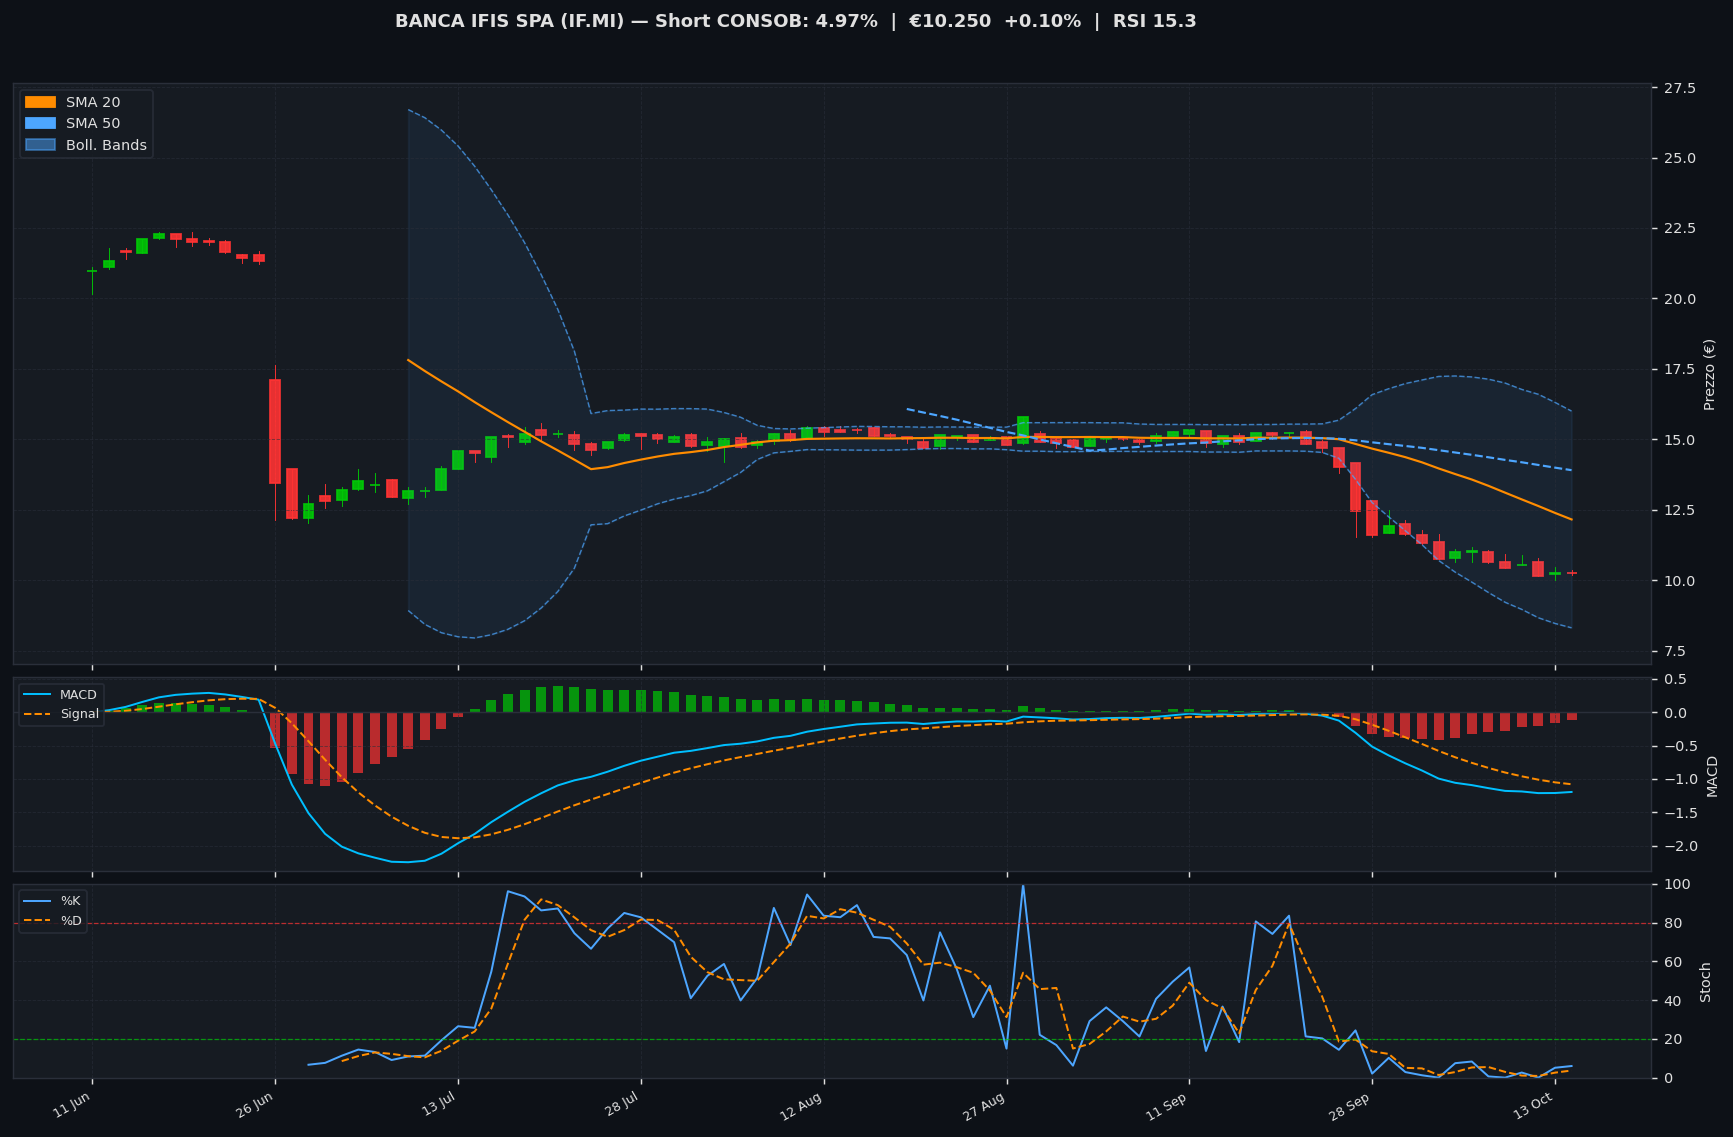1733x1137 pixels.
Task: Click the tall green candle near 27 Aug
Action: [x=1023, y=429]
